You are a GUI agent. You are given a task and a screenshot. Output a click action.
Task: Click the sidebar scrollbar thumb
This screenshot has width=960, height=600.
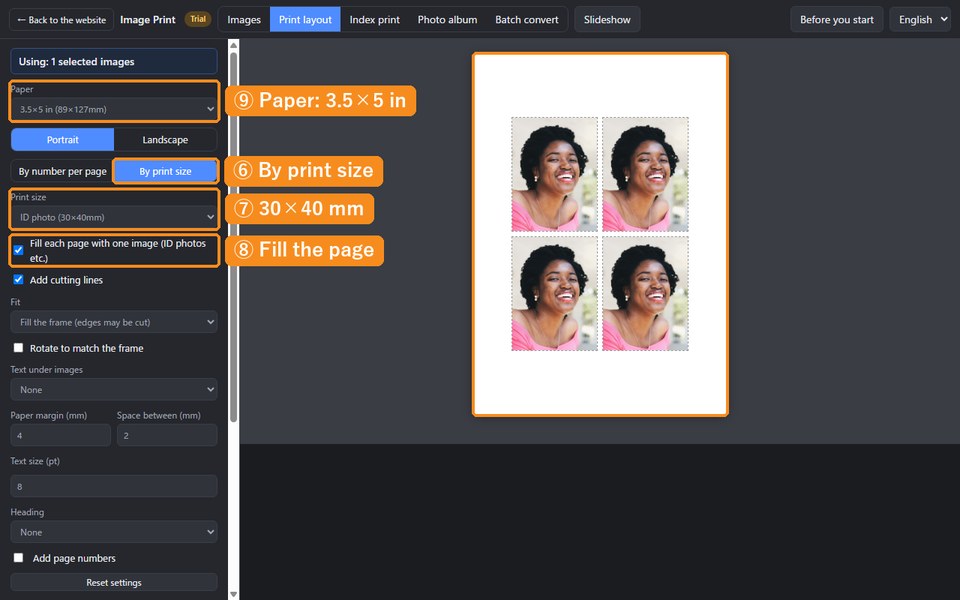click(x=233, y=237)
